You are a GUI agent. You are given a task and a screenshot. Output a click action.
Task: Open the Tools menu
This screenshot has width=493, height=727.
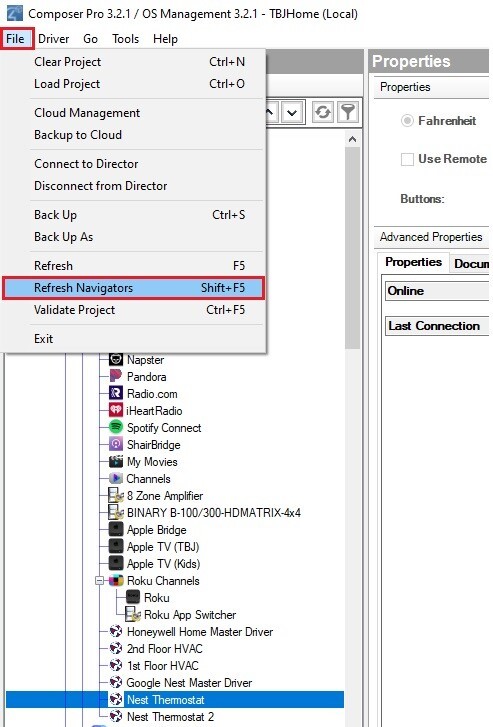[125, 39]
